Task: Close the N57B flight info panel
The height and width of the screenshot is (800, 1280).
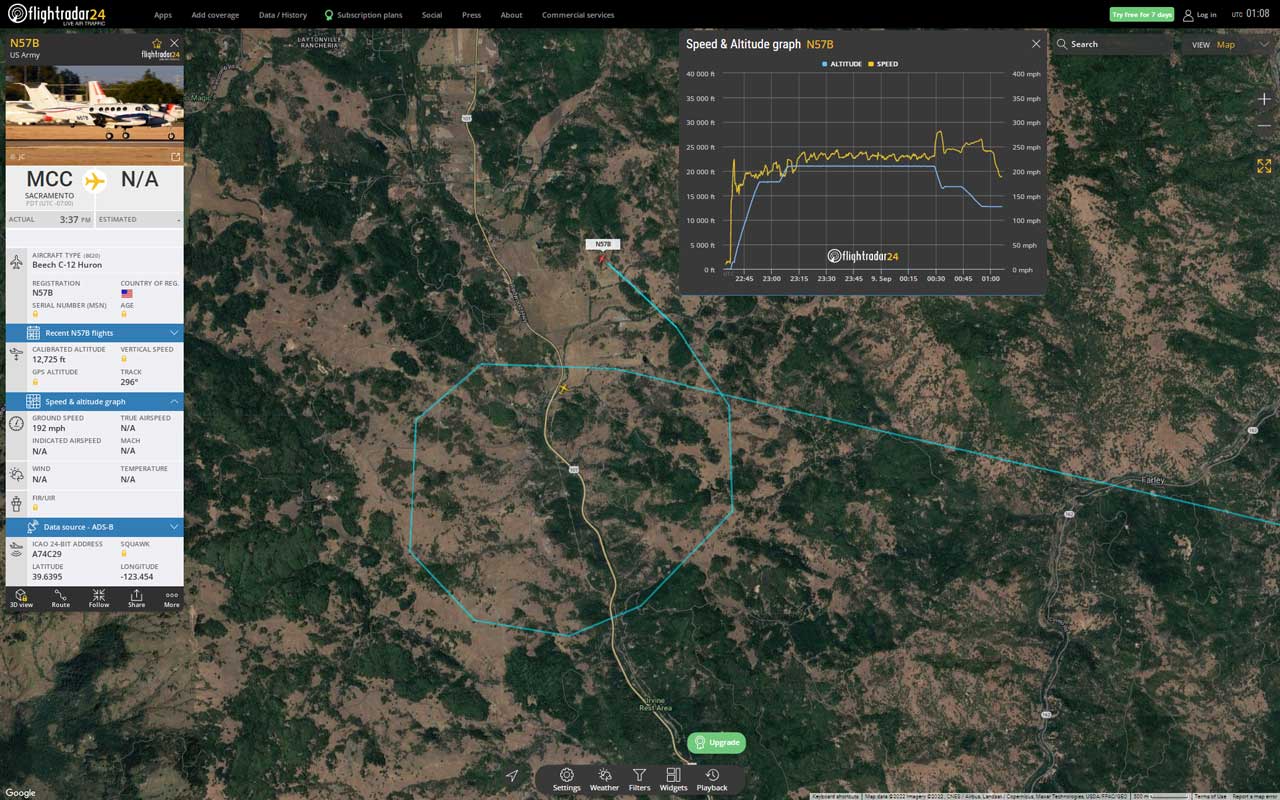Action: 174,43
